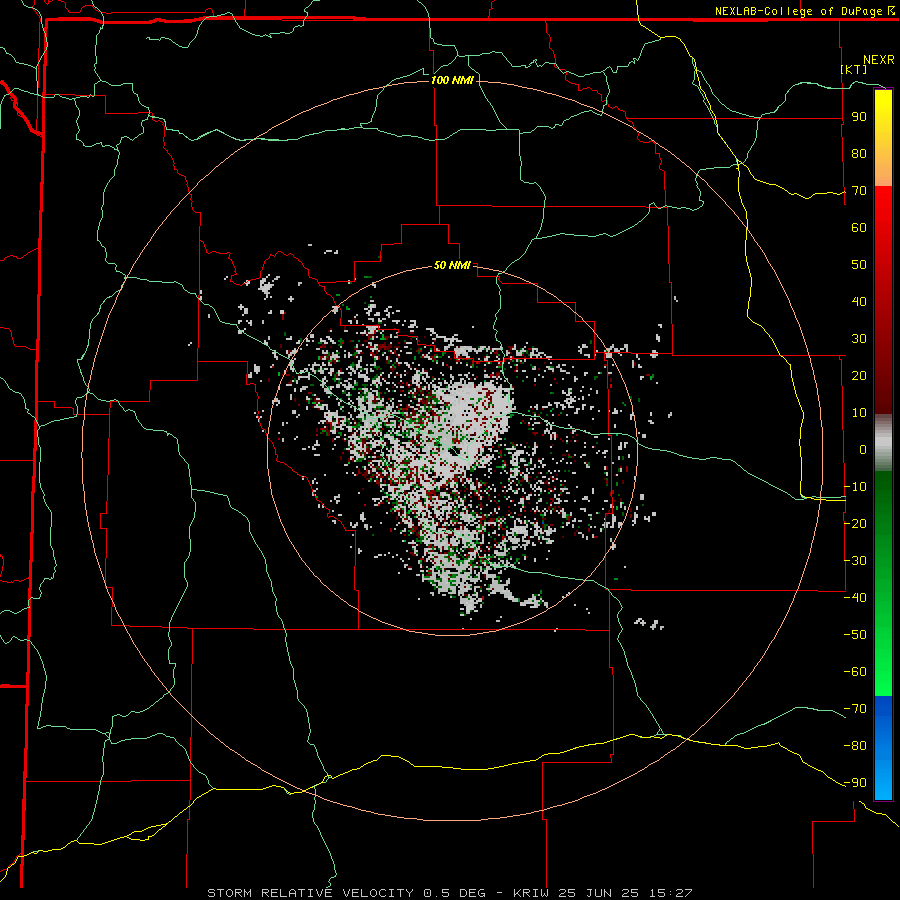
Task: Click the 0 value on velocity scale
Action: point(863,450)
